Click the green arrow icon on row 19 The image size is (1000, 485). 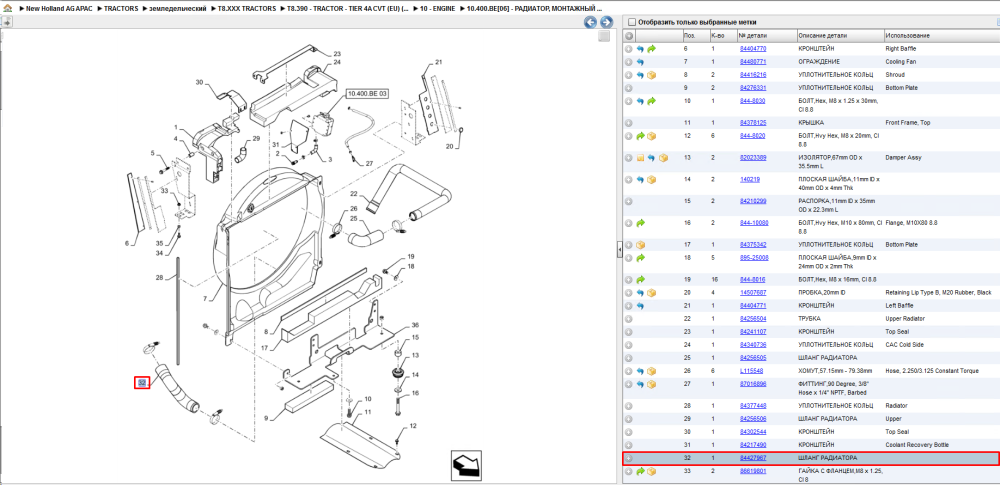point(640,280)
